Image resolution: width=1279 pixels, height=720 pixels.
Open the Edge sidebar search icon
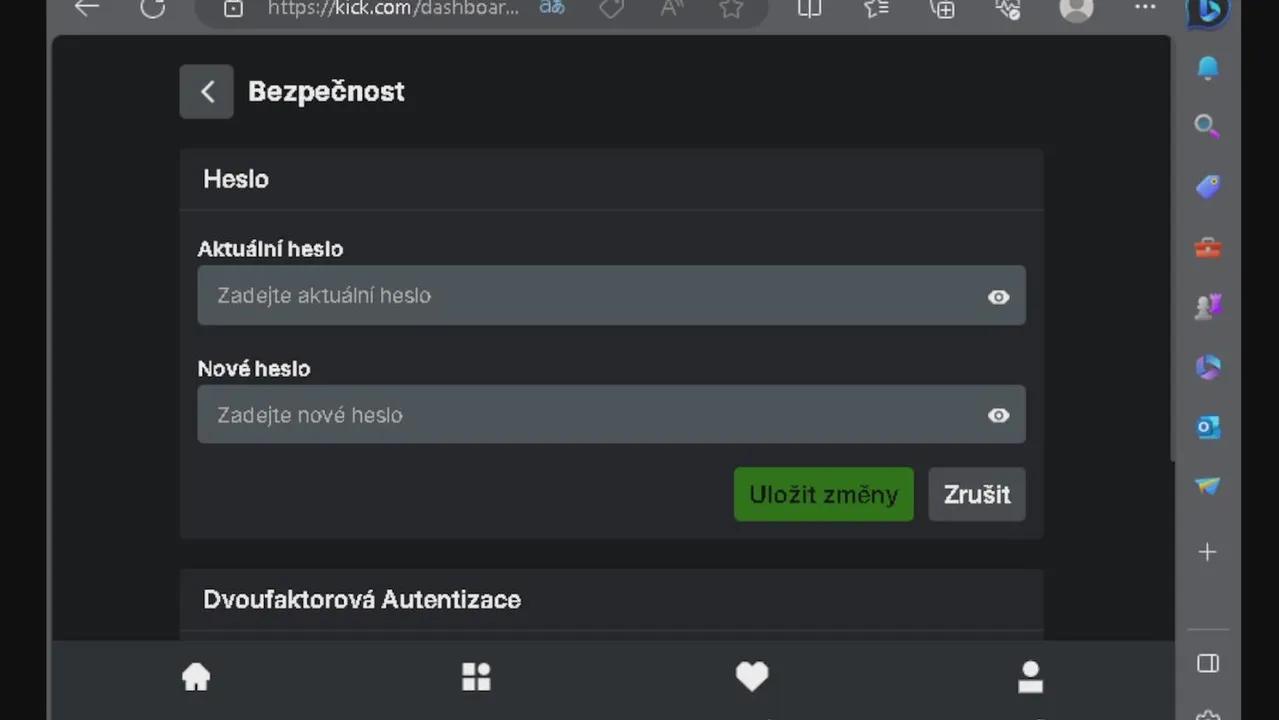(1207, 126)
